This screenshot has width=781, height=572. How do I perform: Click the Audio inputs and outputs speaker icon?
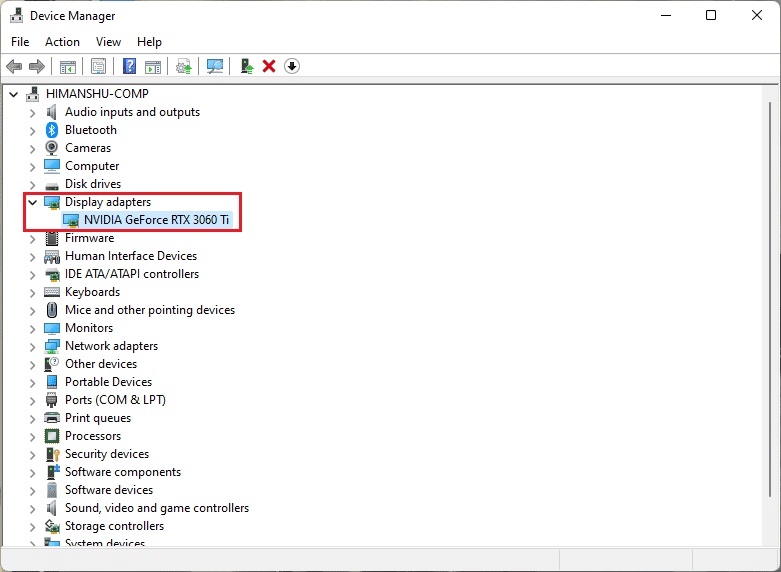coord(51,112)
